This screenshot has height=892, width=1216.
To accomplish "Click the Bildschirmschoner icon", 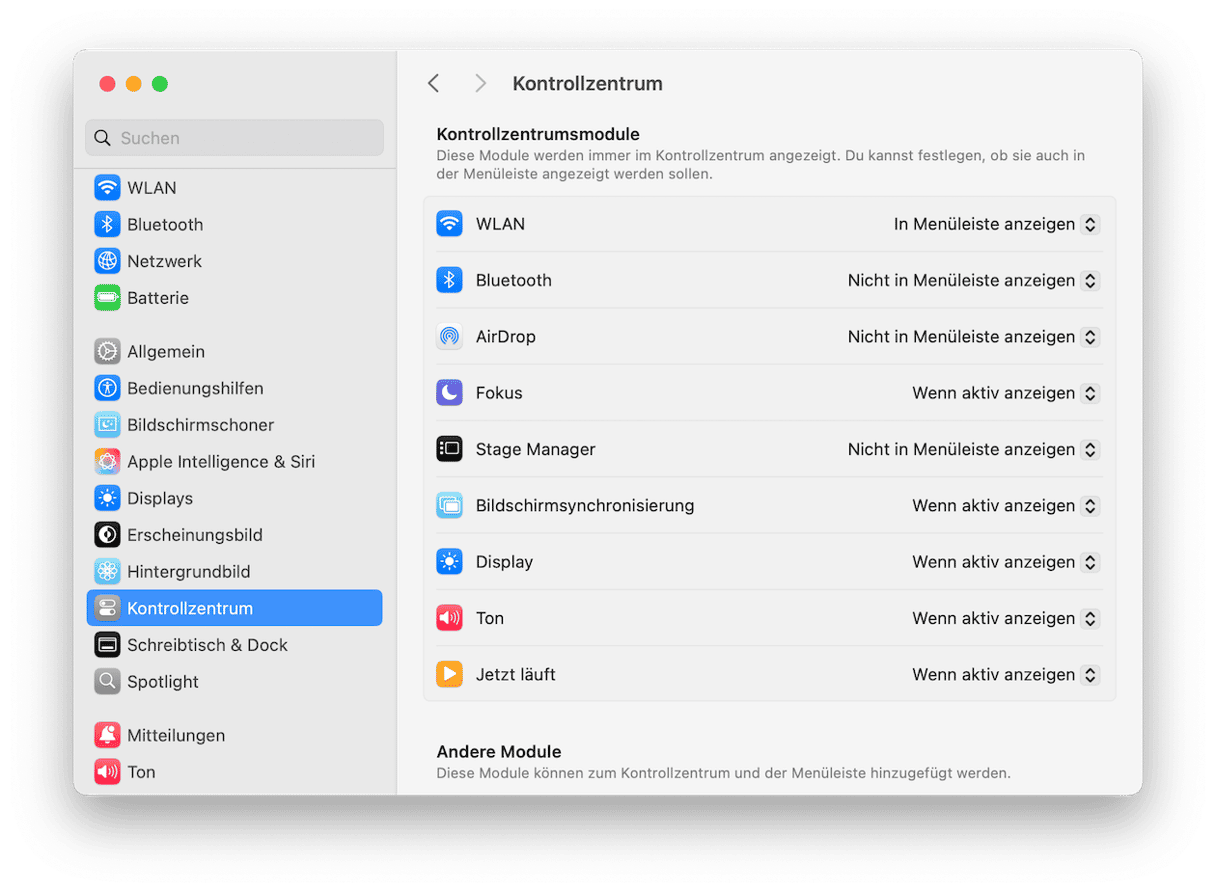I will [107, 425].
